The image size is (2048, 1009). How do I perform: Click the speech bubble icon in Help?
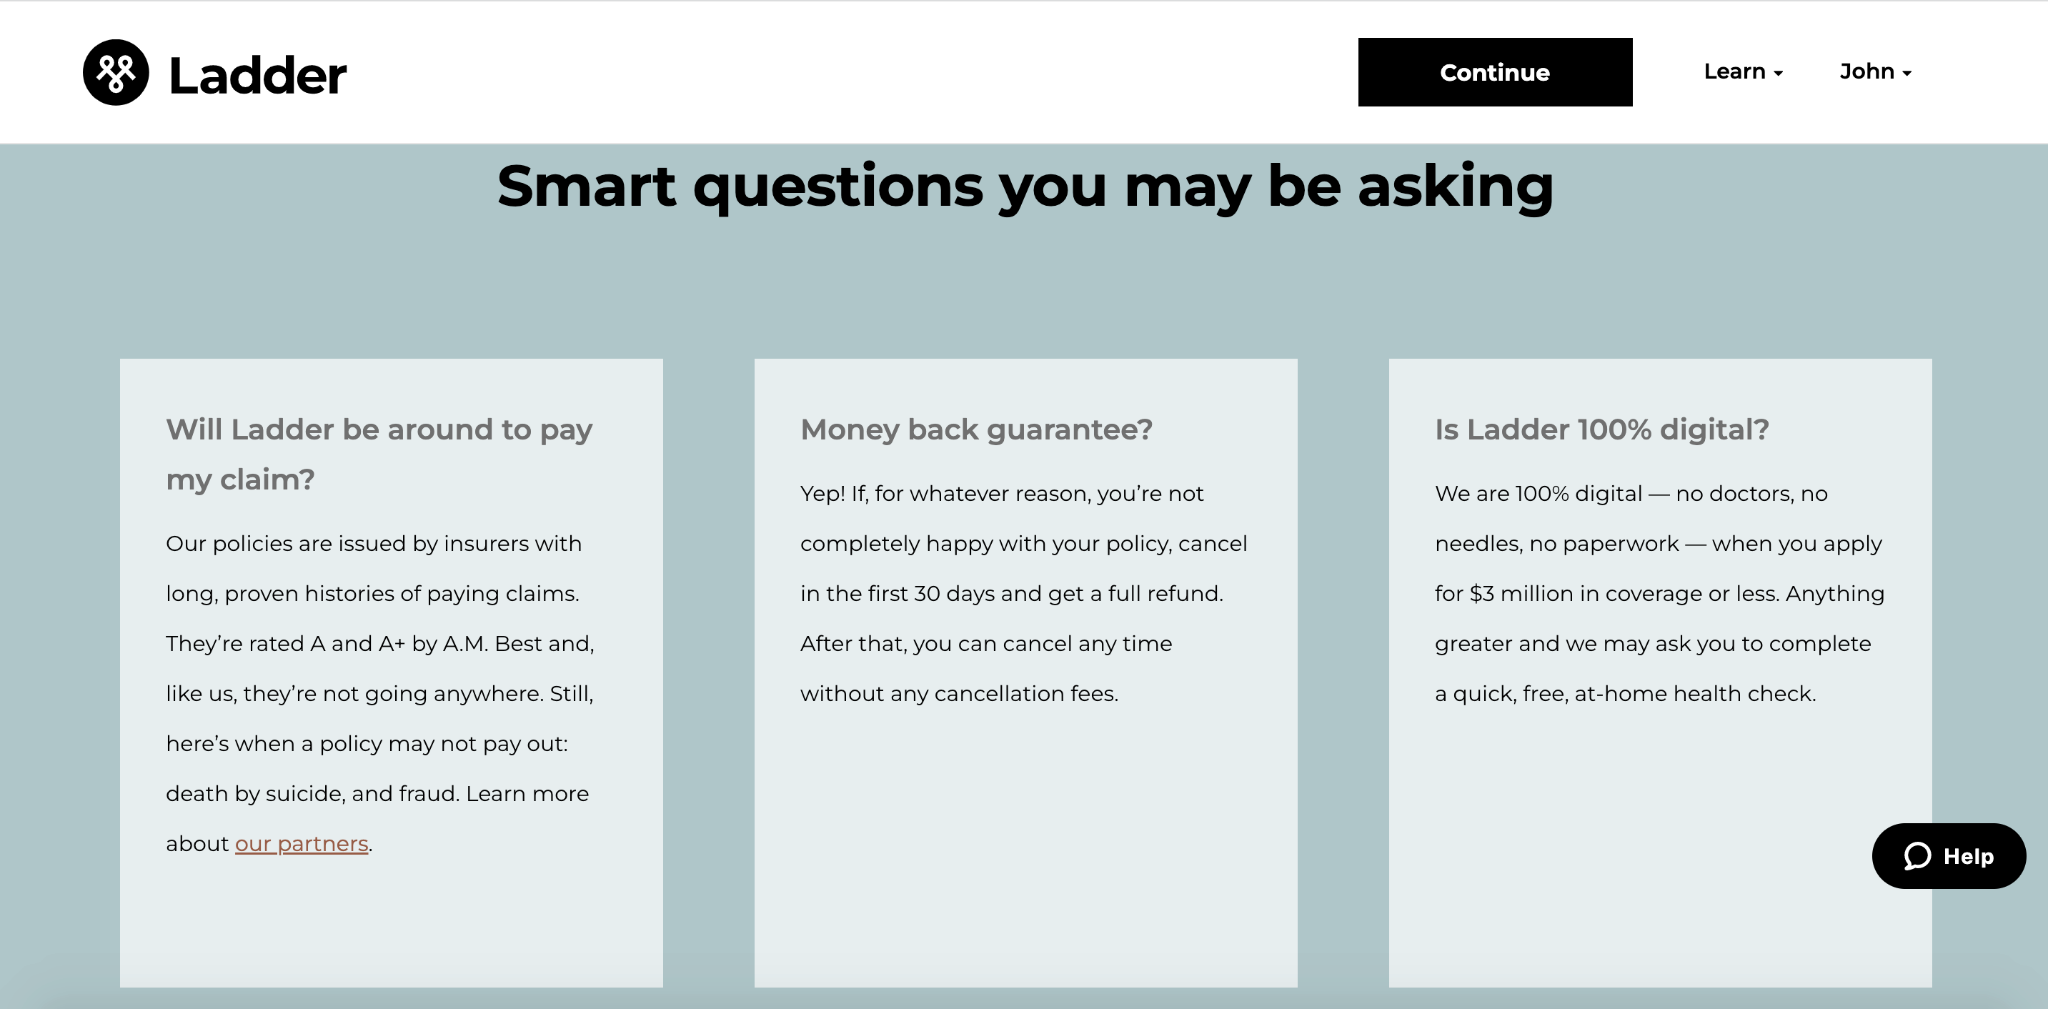tap(1917, 857)
